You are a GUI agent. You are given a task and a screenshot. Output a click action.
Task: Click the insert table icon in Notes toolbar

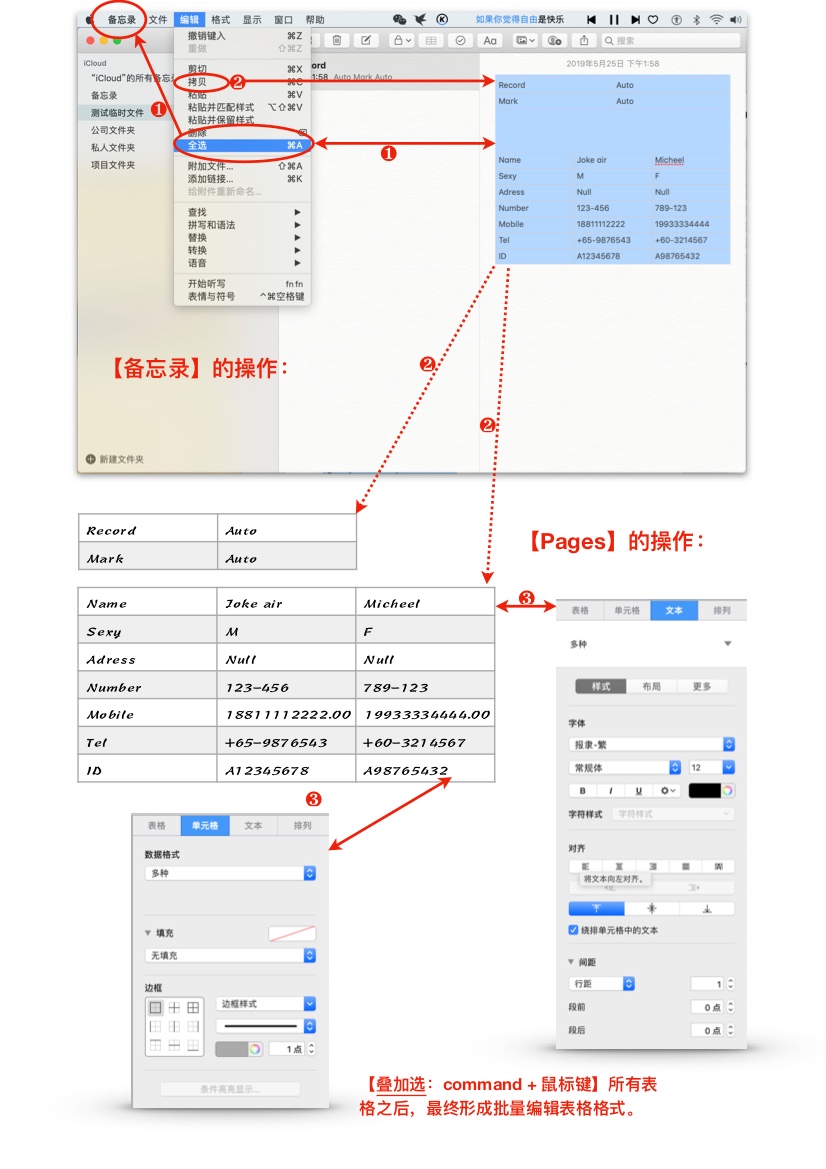click(x=431, y=40)
